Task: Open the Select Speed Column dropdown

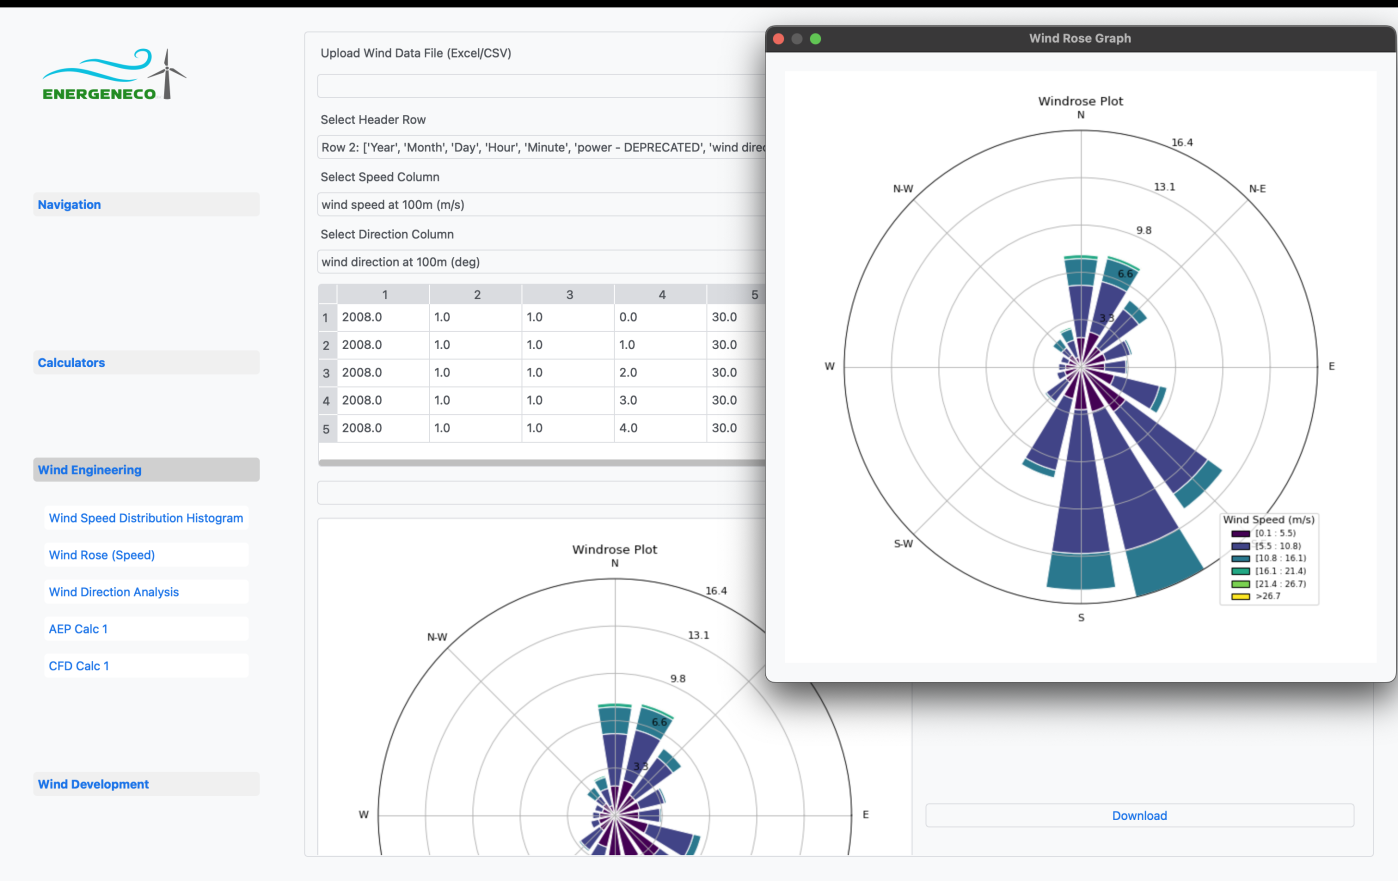Action: click(541, 205)
